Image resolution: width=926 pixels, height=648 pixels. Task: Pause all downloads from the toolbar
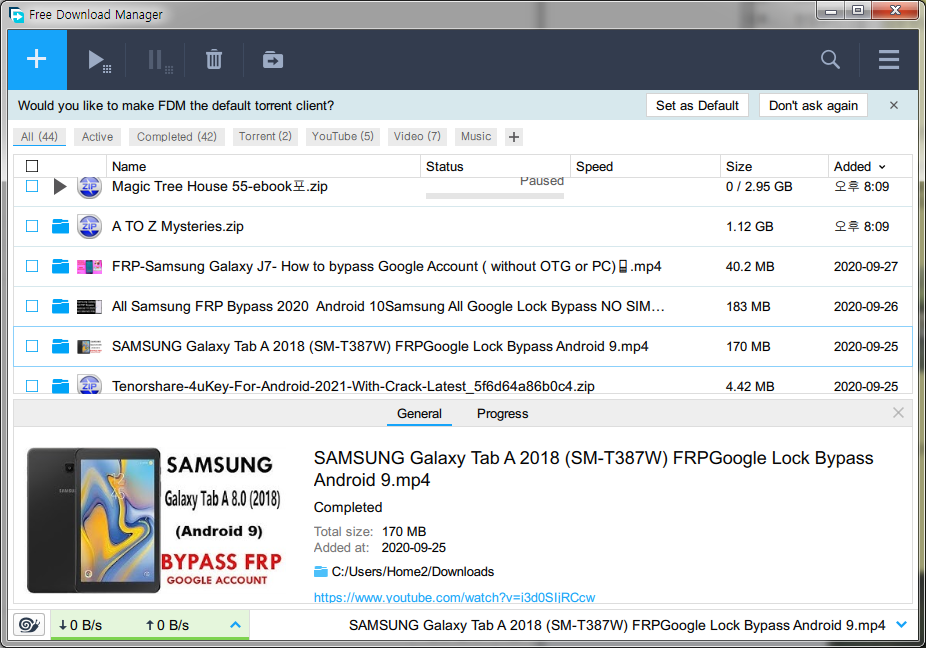(159, 60)
